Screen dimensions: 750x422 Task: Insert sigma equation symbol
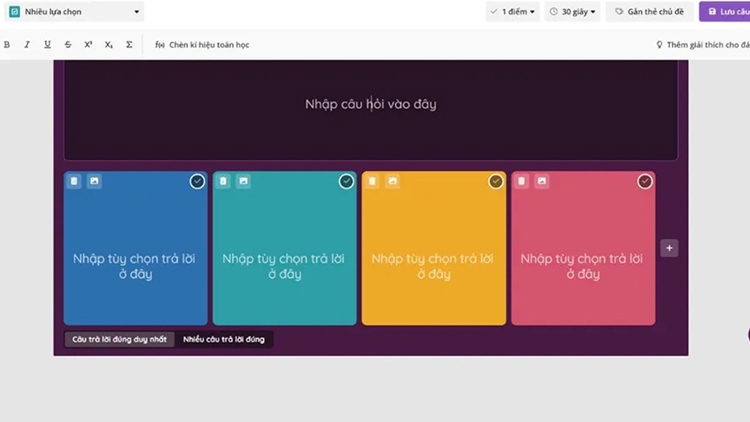(129, 44)
